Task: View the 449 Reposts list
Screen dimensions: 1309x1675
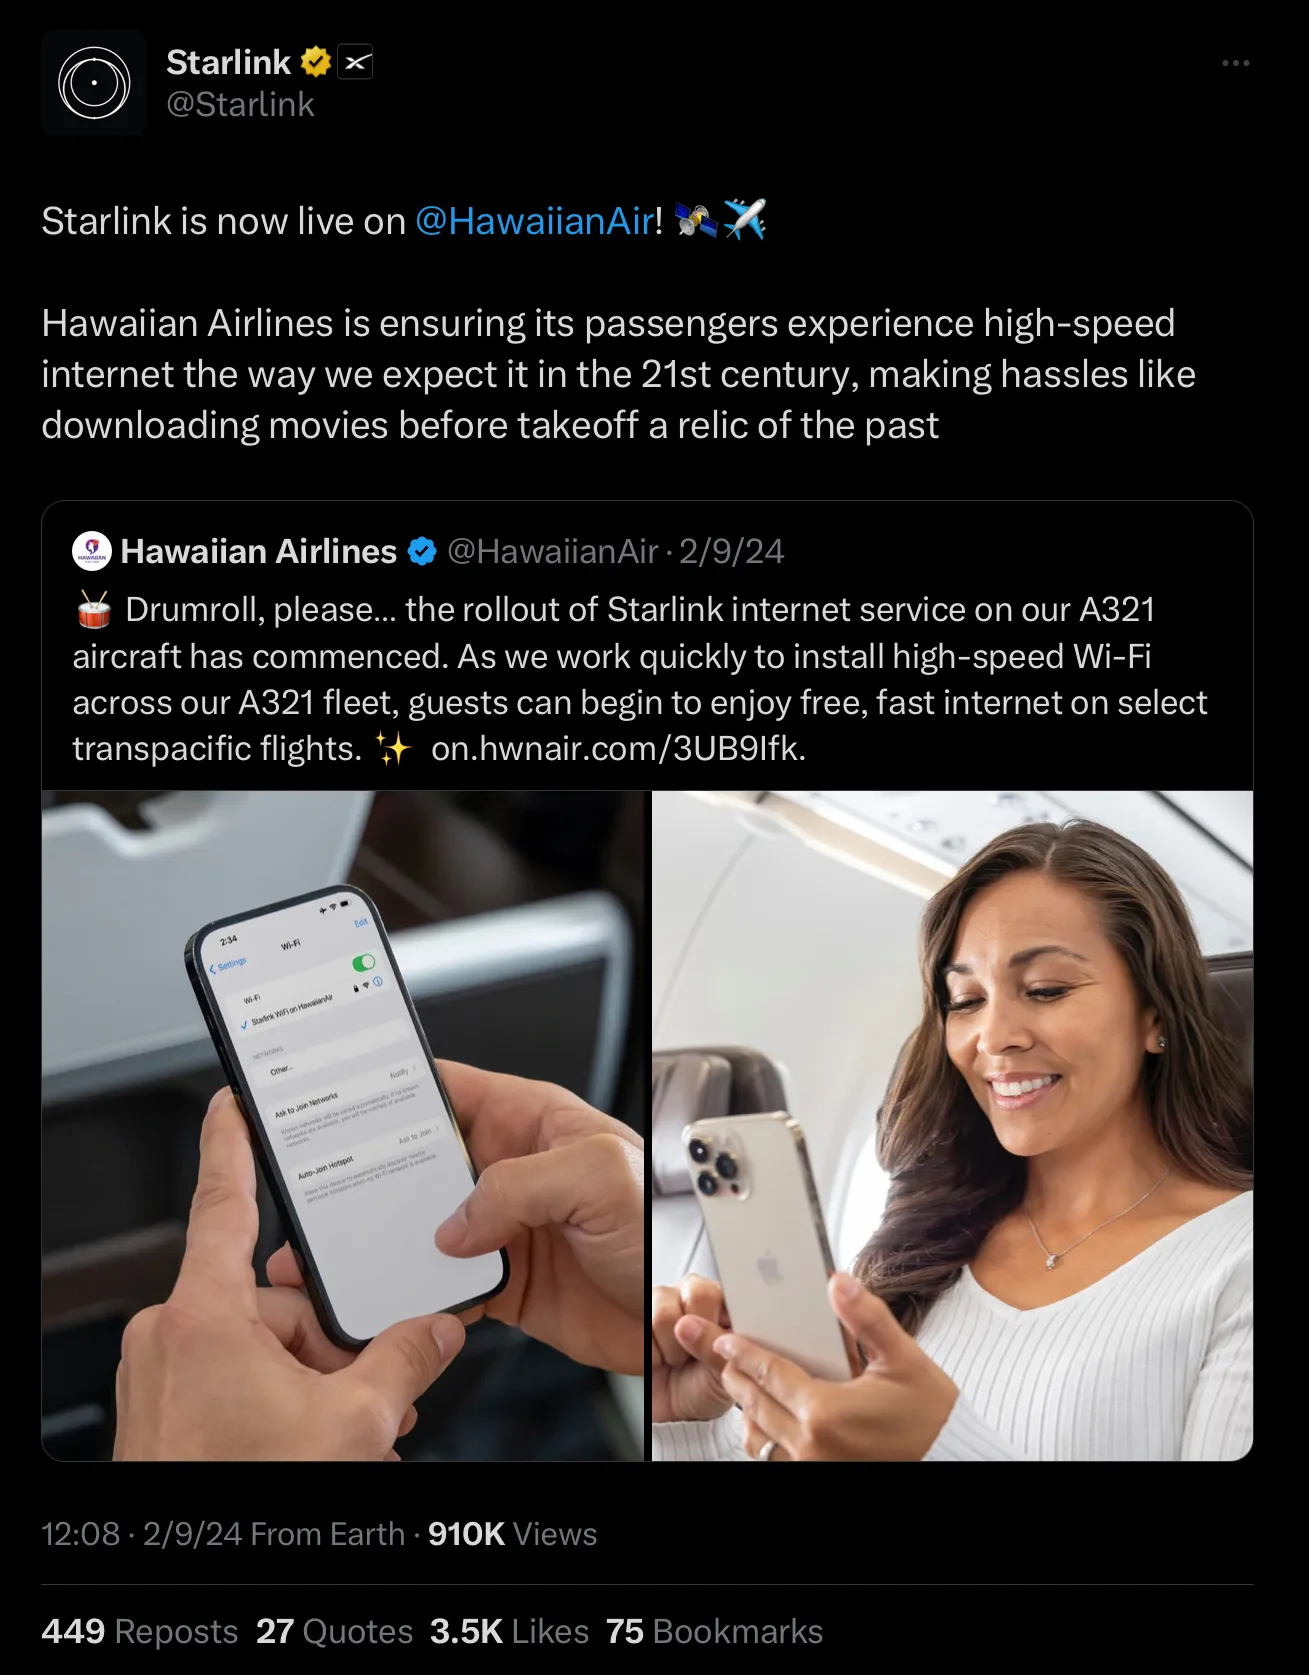Action: 140,1631
